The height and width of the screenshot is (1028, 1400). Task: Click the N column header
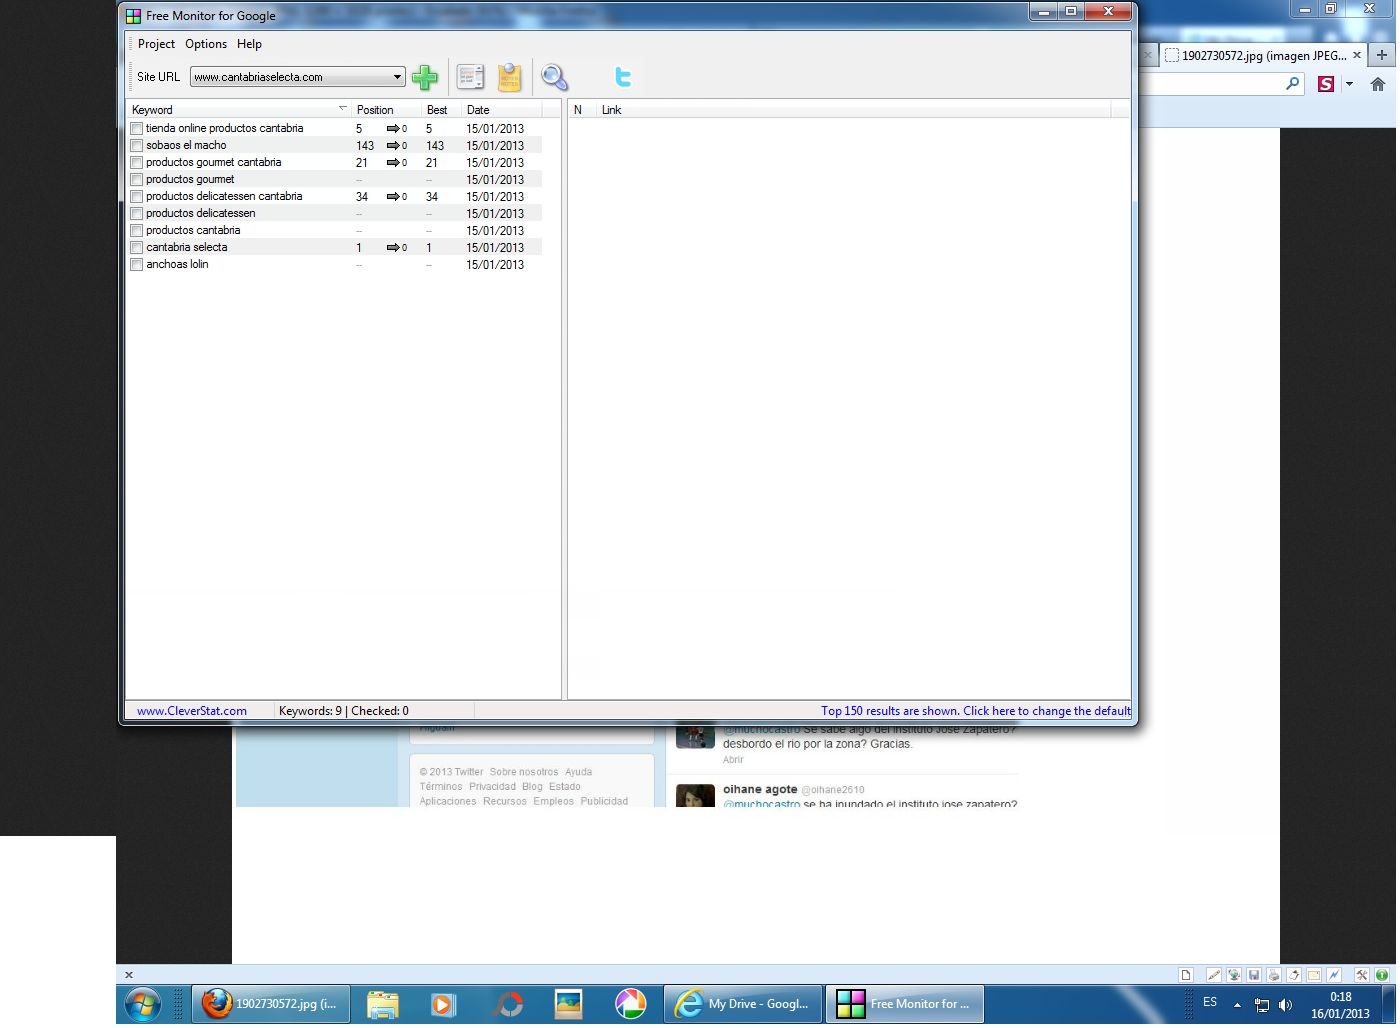583,110
